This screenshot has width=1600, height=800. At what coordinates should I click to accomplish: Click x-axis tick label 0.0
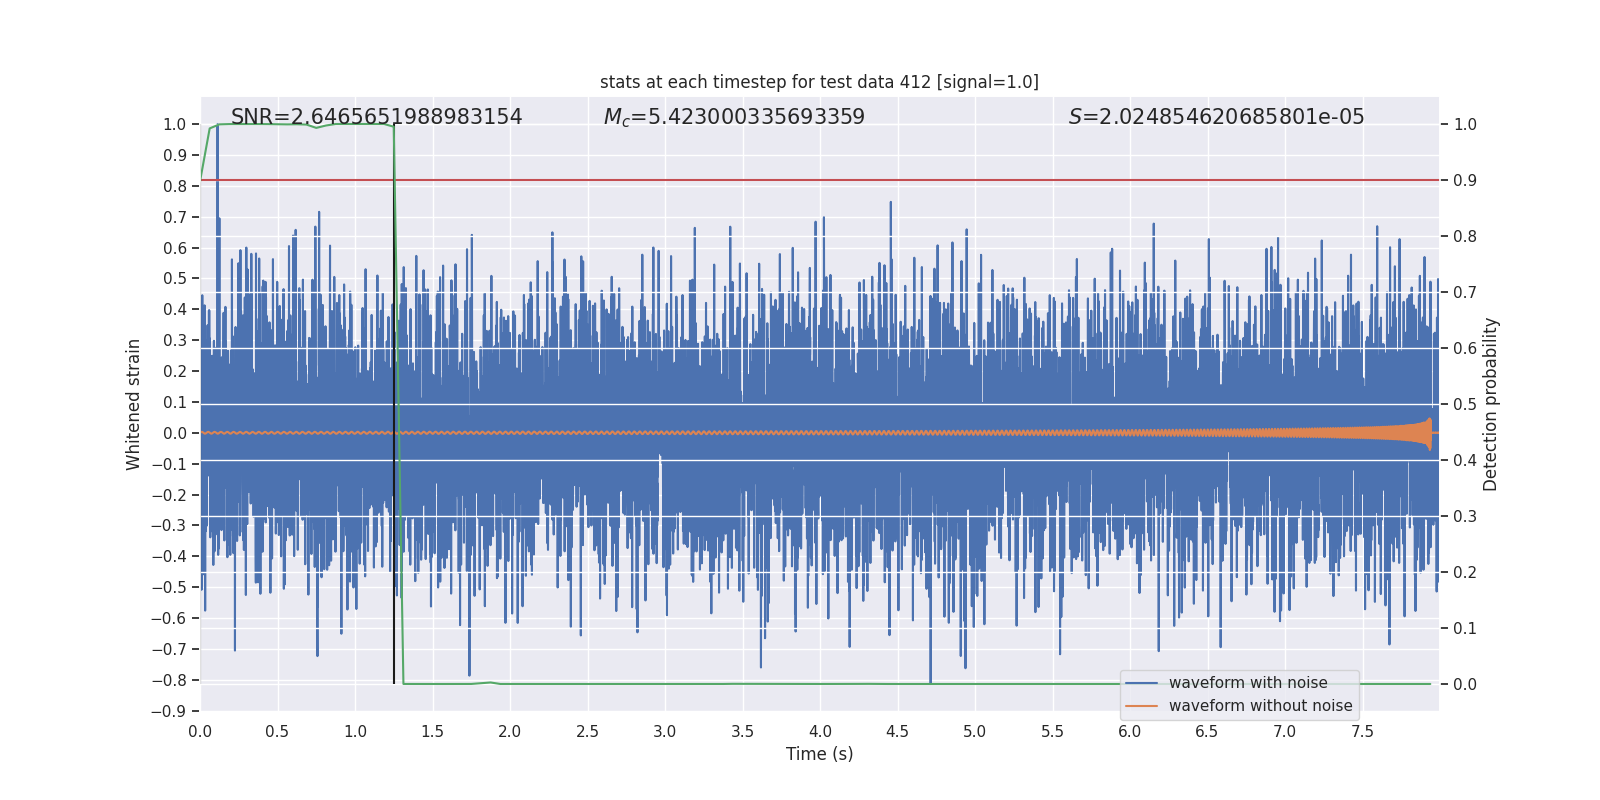pos(200,732)
